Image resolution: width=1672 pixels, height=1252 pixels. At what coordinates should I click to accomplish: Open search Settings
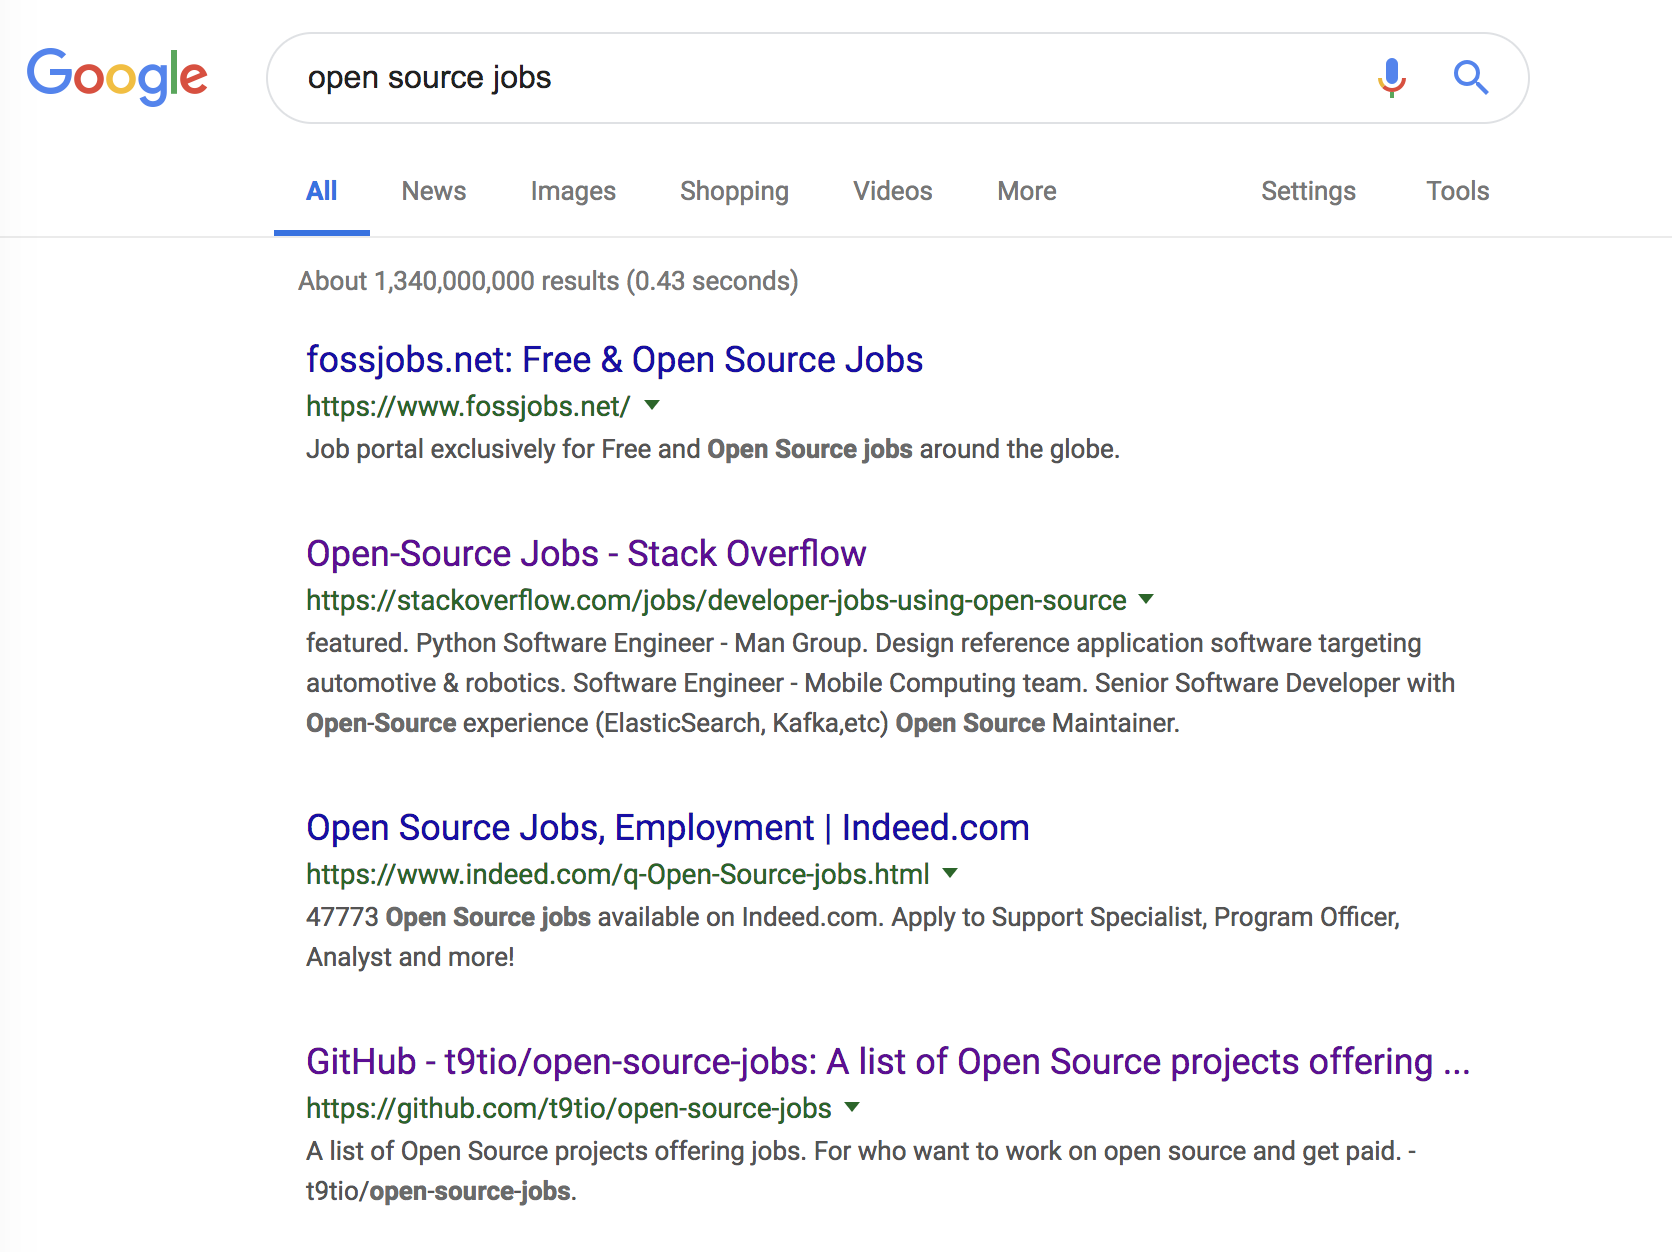tap(1308, 191)
